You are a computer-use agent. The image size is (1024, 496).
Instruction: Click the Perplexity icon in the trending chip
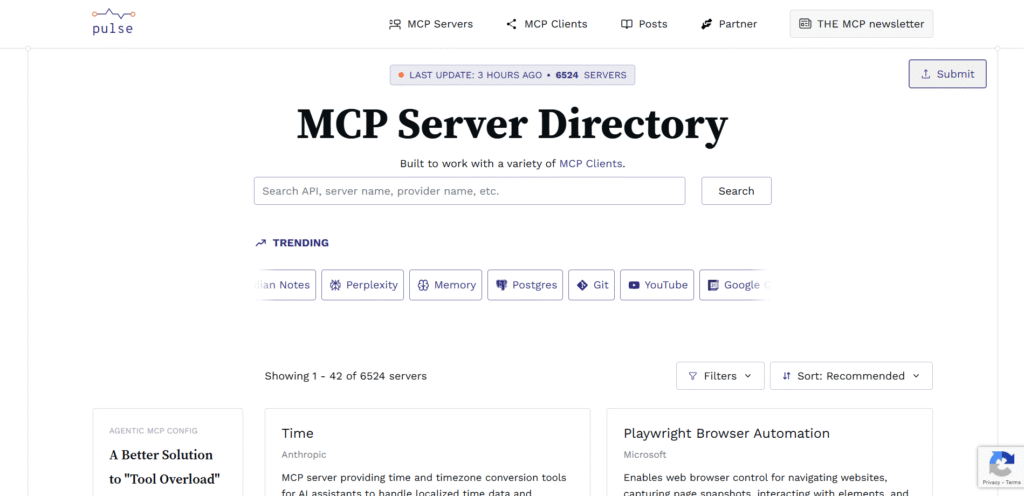point(336,285)
